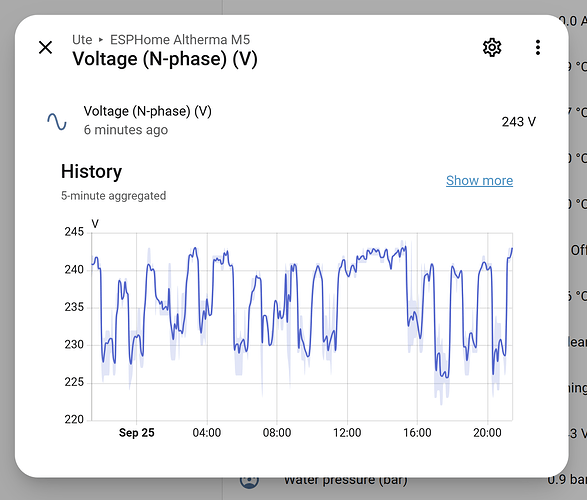587x500 pixels.
Task: Click the 0.9 bar value behind dialog
Action: 567,479
